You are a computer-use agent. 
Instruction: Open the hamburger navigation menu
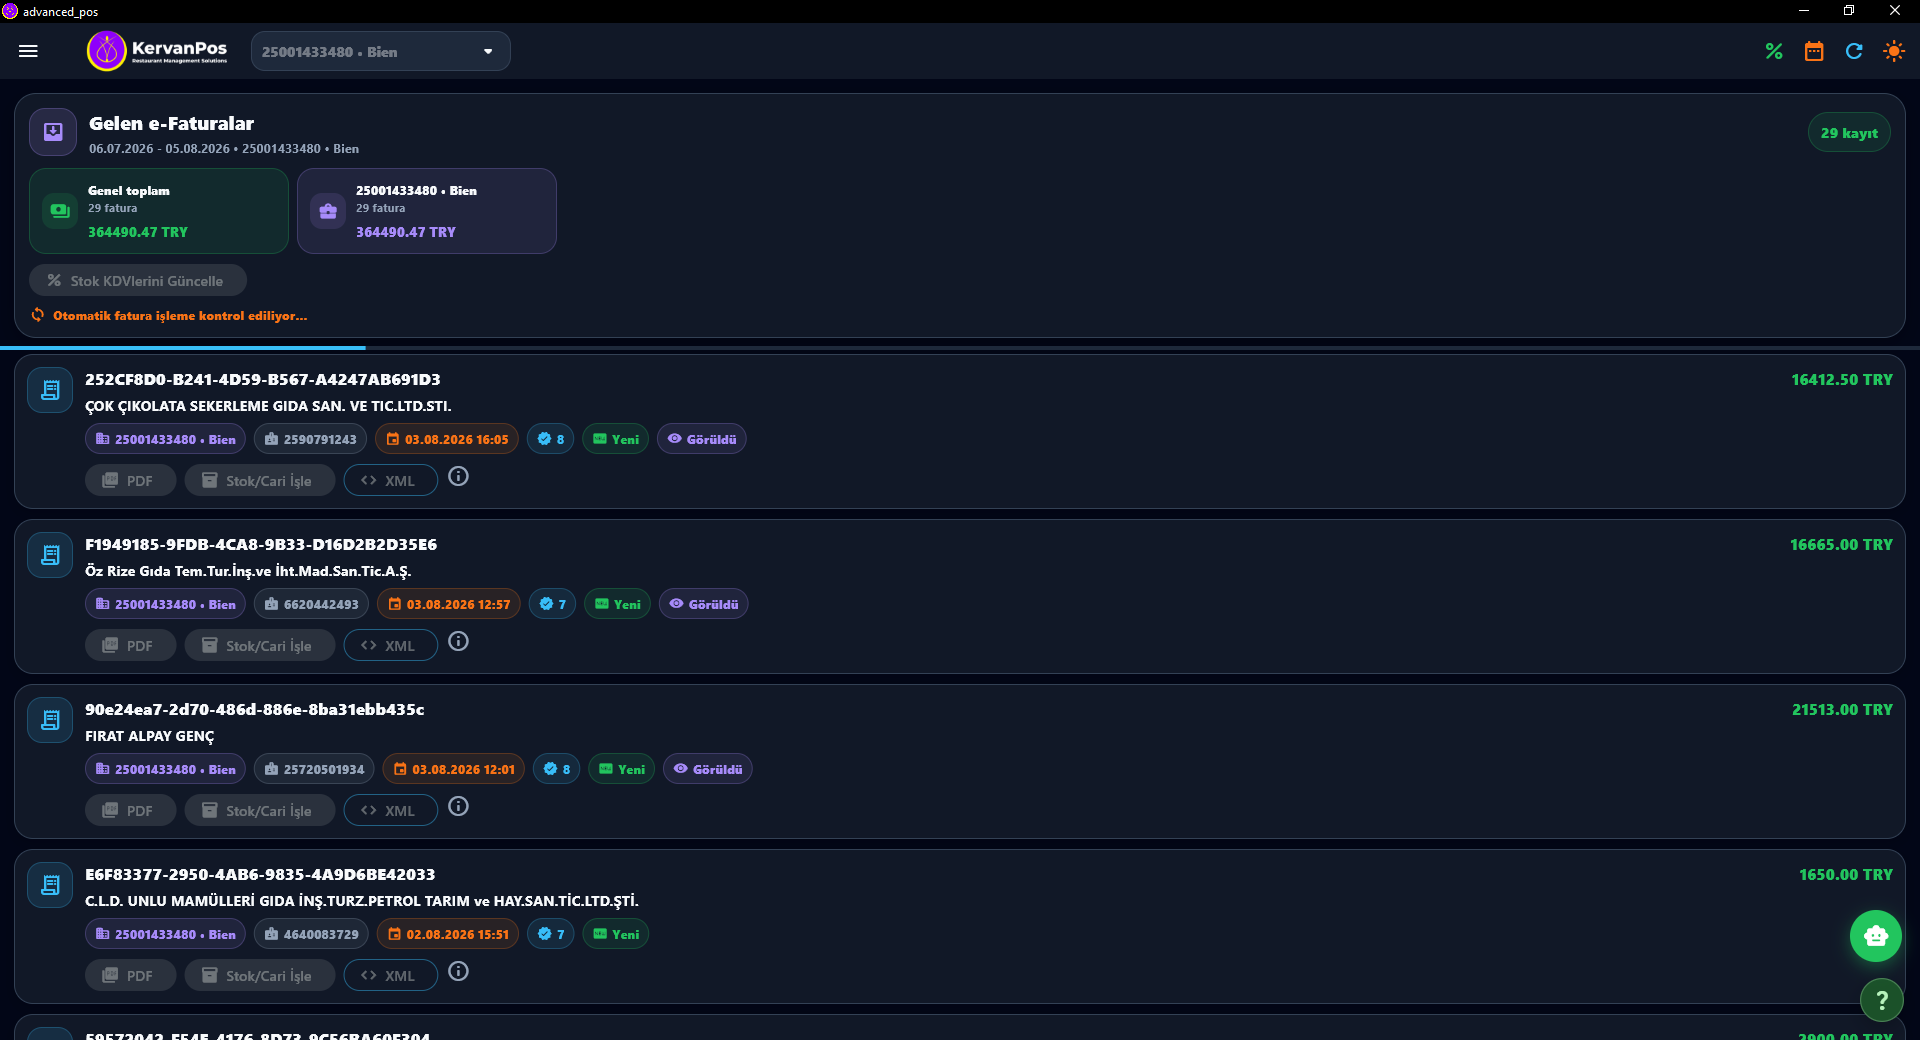(x=28, y=51)
